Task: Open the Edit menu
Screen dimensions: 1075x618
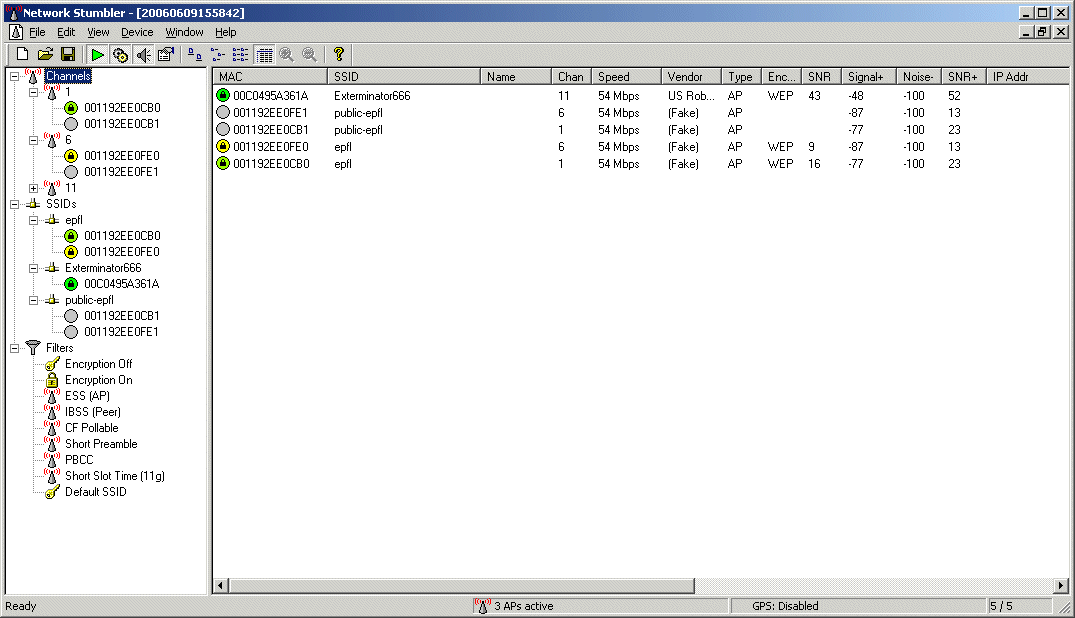Action: (x=66, y=32)
